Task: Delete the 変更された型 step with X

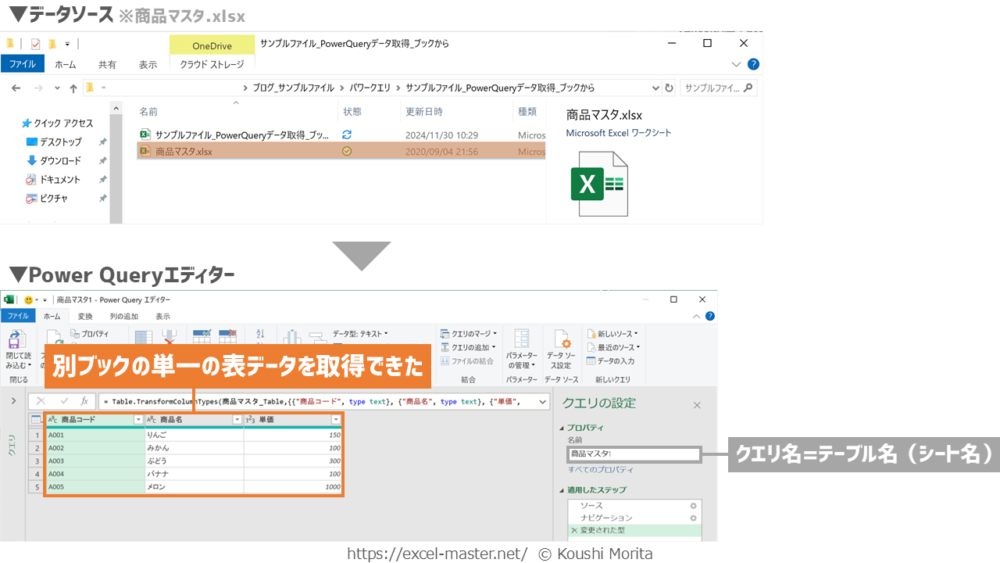Action: point(574,531)
